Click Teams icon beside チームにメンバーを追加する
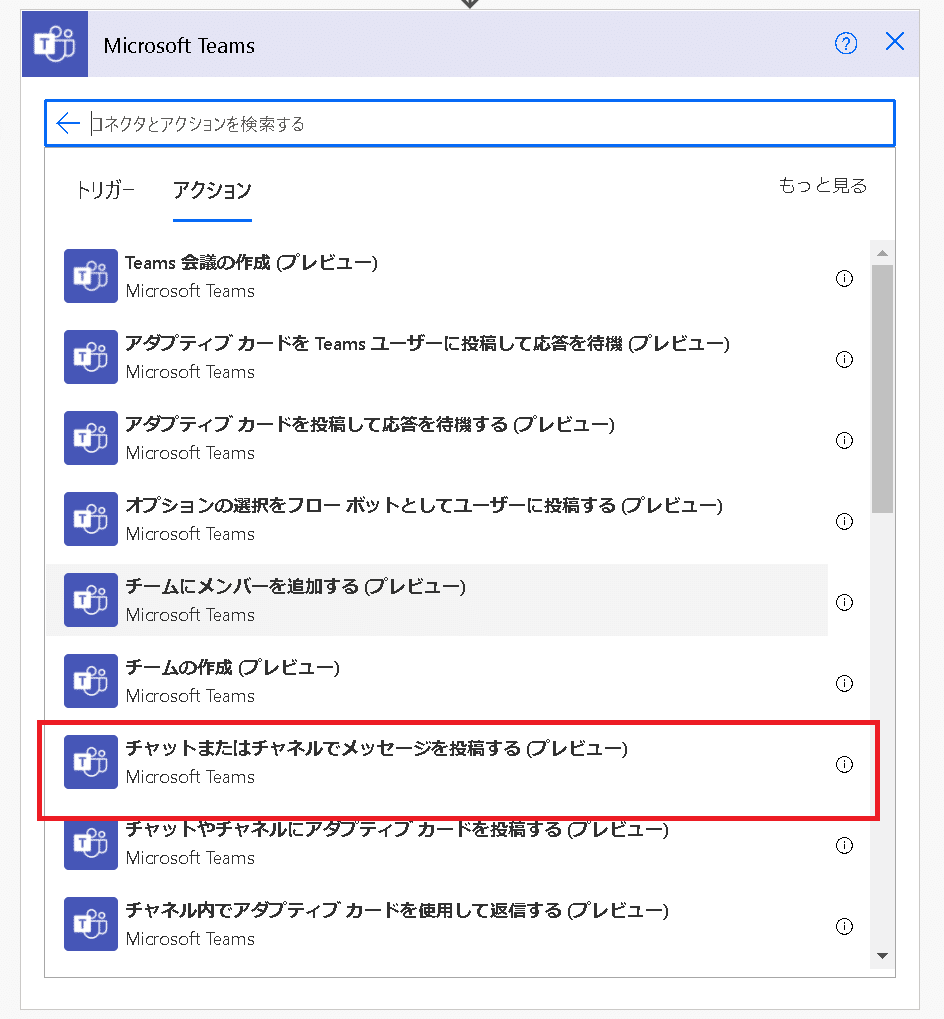This screenshot has width=944, height=1019. 91,600
